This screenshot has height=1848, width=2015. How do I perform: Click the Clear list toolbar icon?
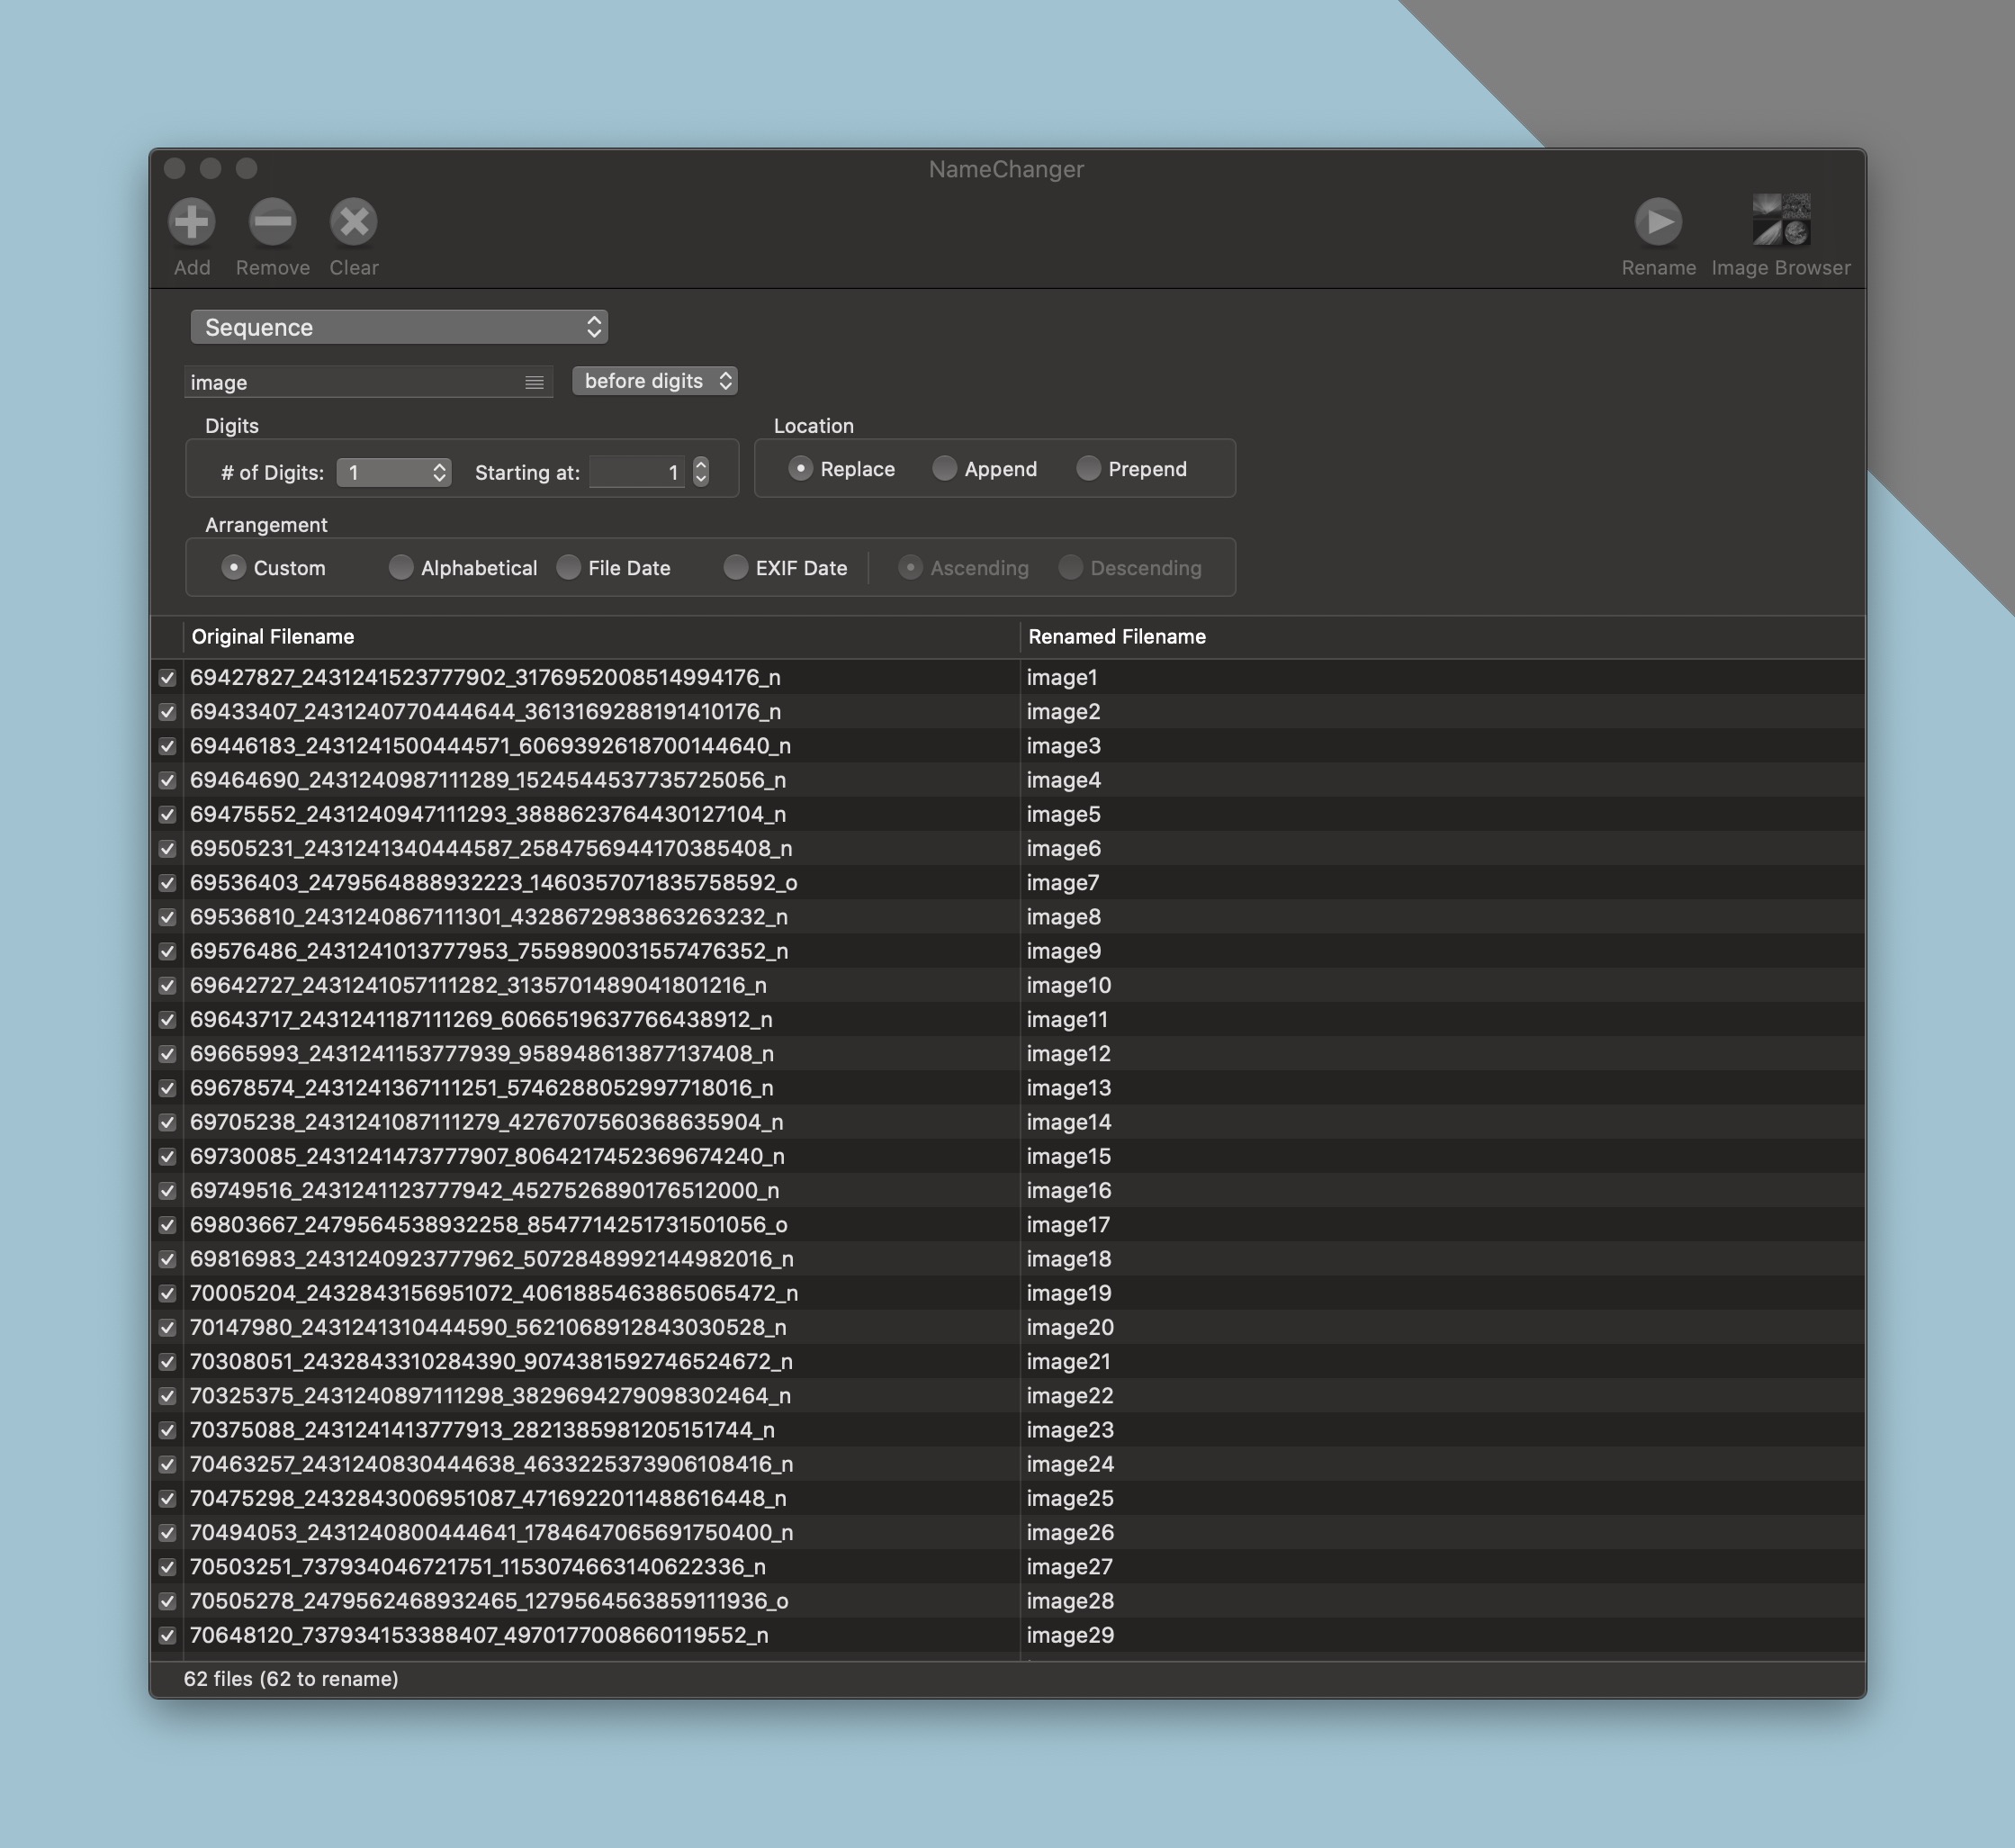tap(353, 221)
